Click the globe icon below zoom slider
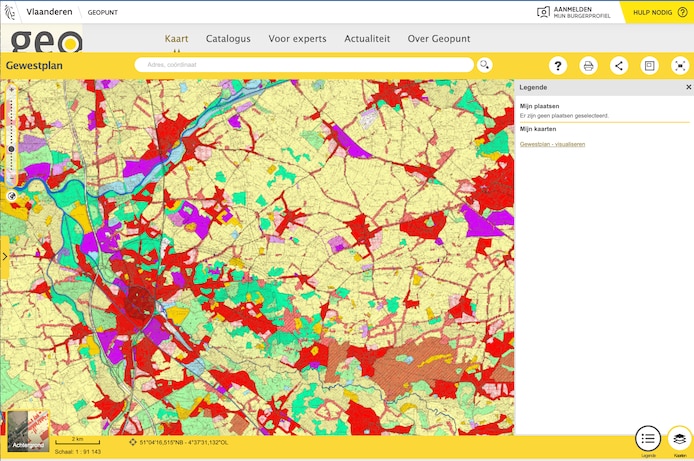This screenshot has width=694, height=461. point(11,196)
